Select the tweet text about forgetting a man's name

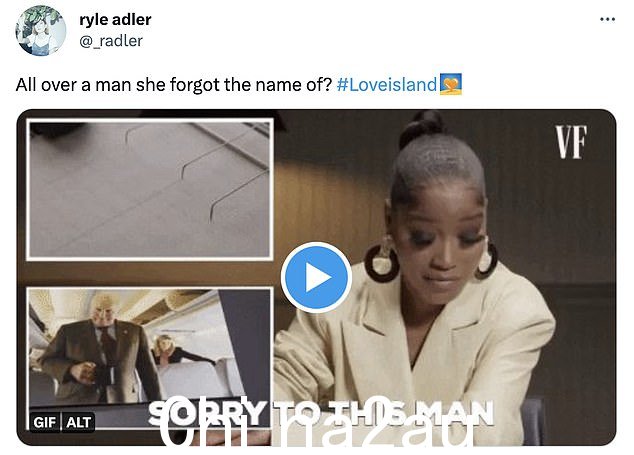pos(173,85)
